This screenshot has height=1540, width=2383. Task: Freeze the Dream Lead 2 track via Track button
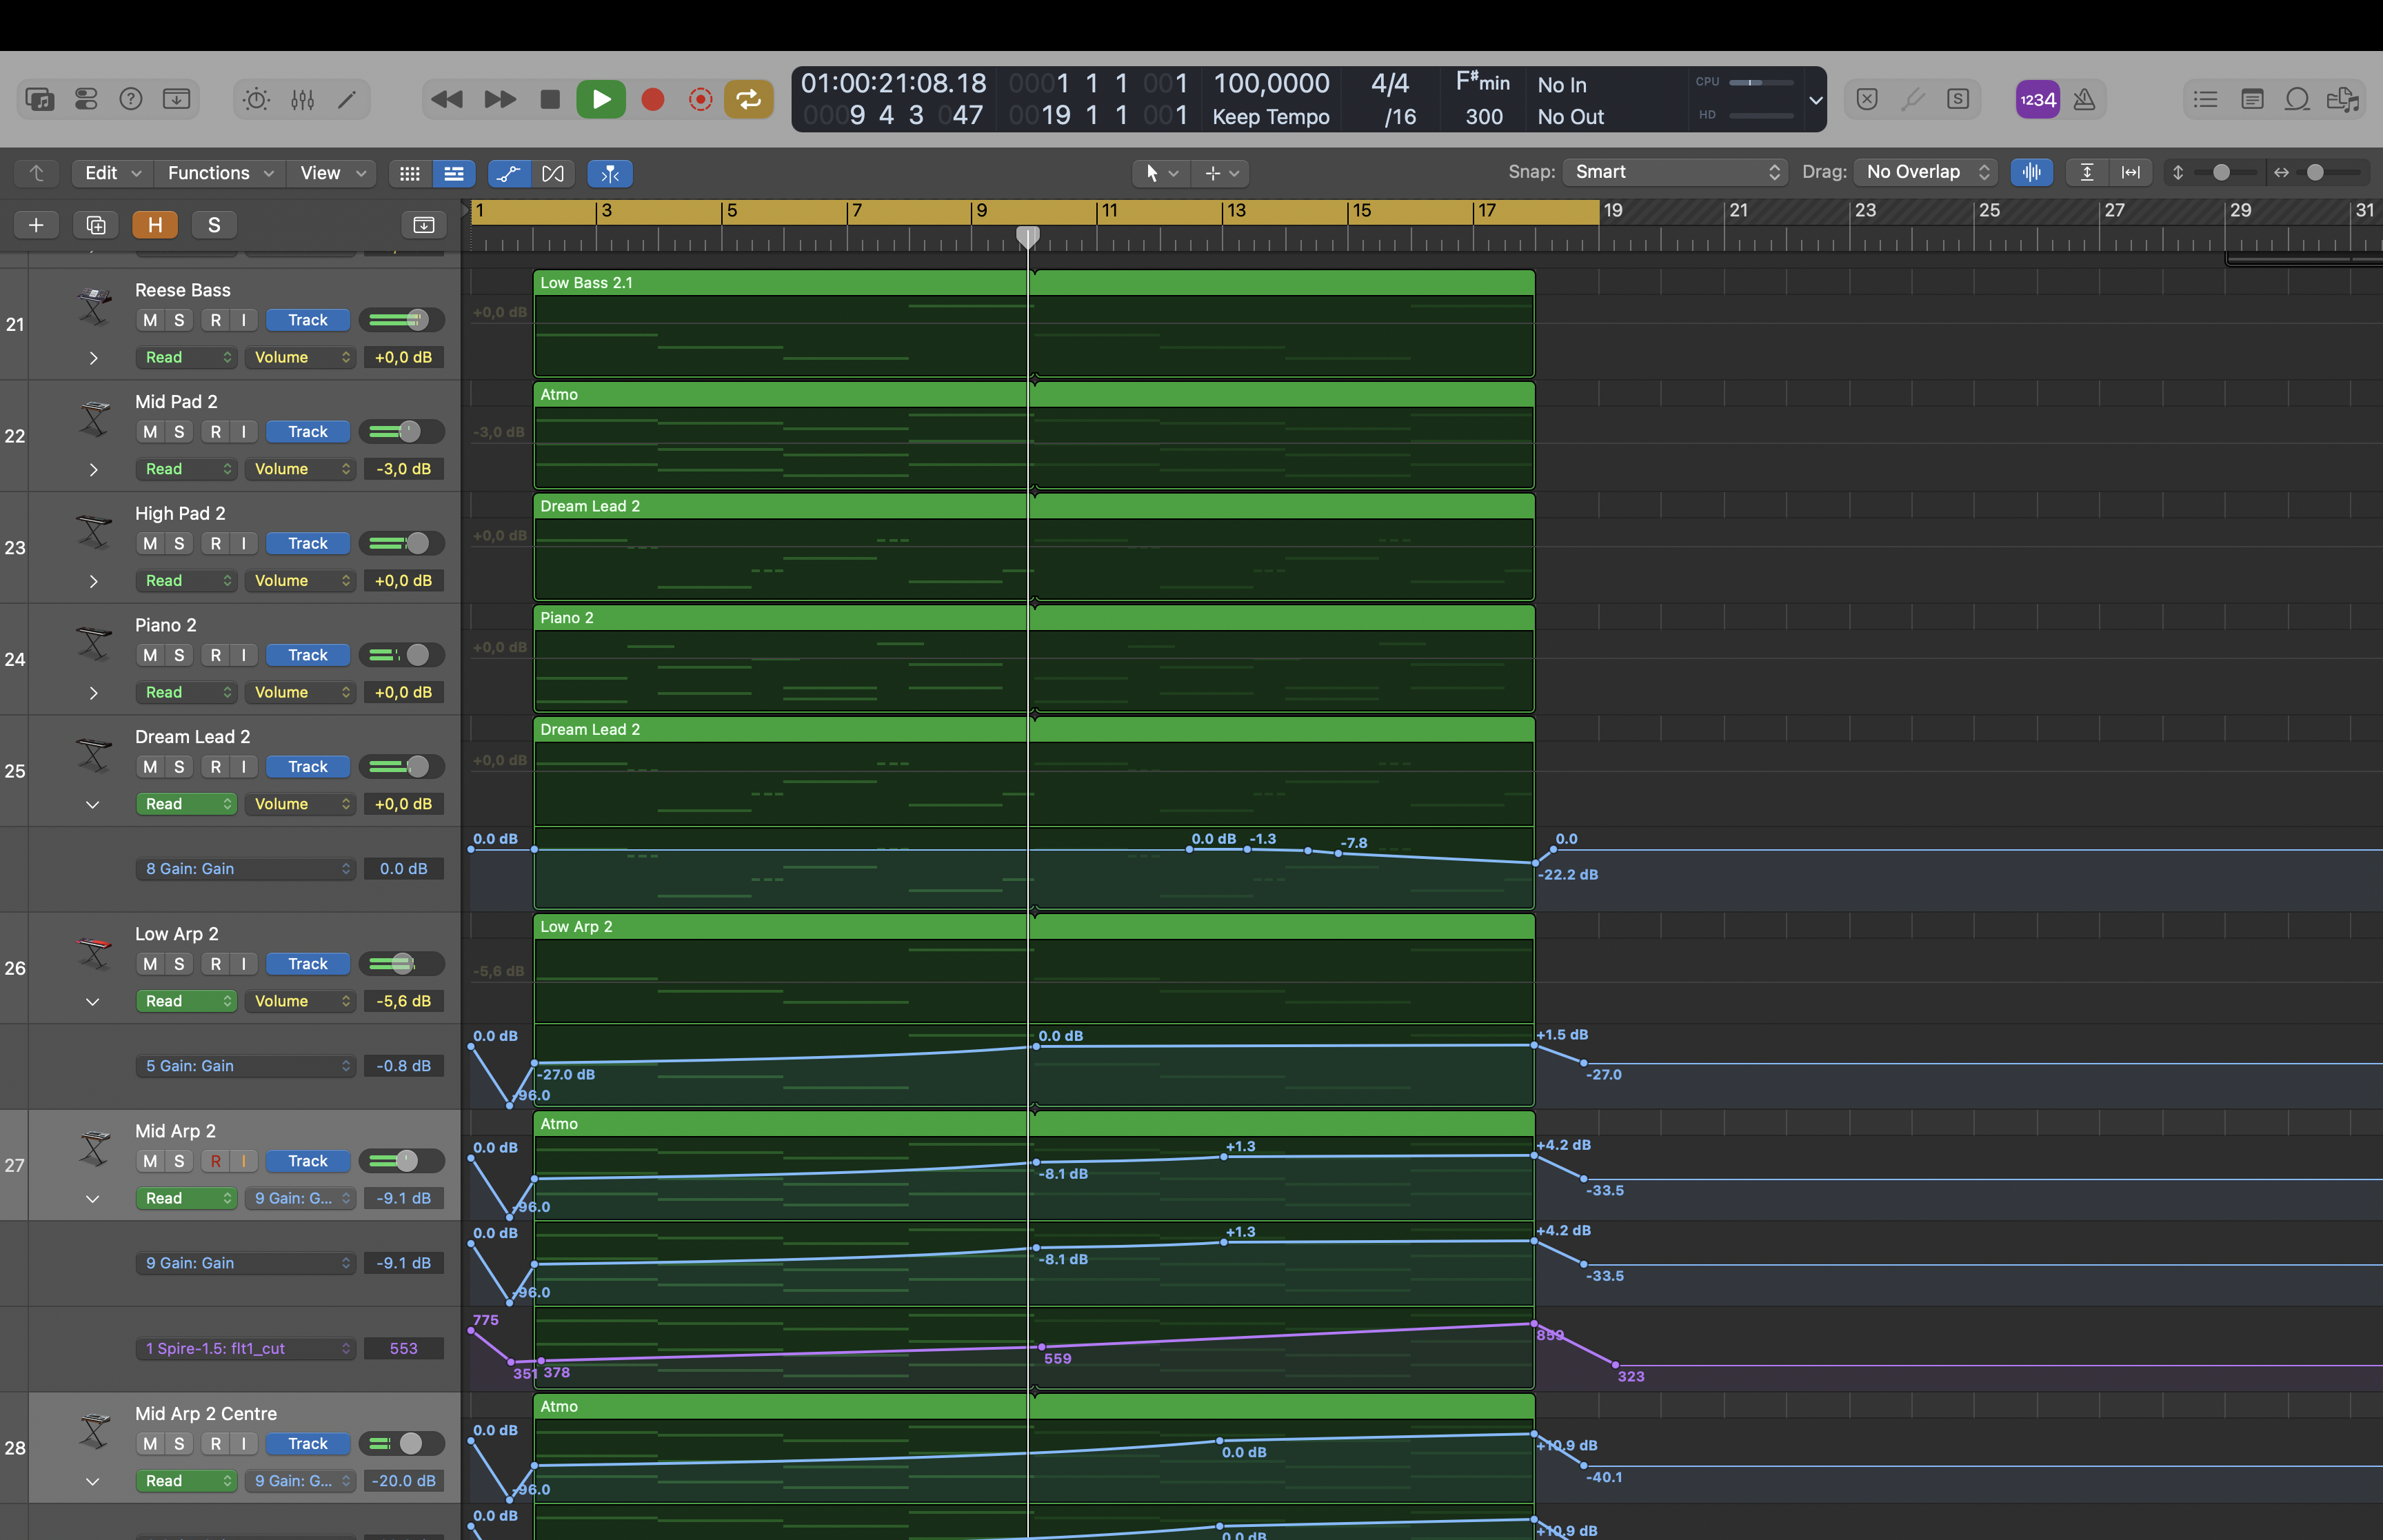tap(307, 766)
